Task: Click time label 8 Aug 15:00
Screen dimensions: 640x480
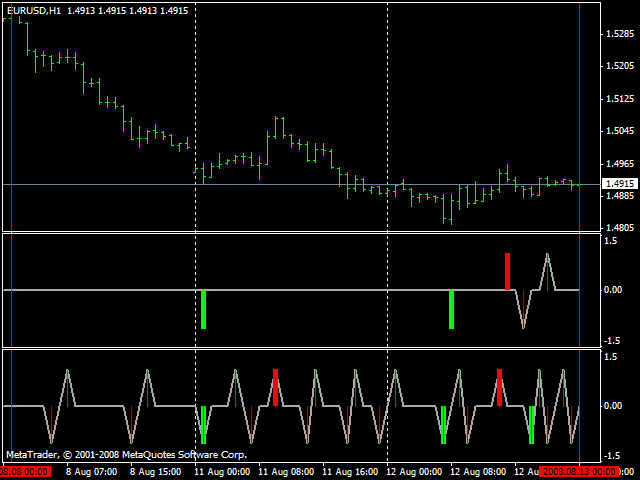Action: (156, 472)
